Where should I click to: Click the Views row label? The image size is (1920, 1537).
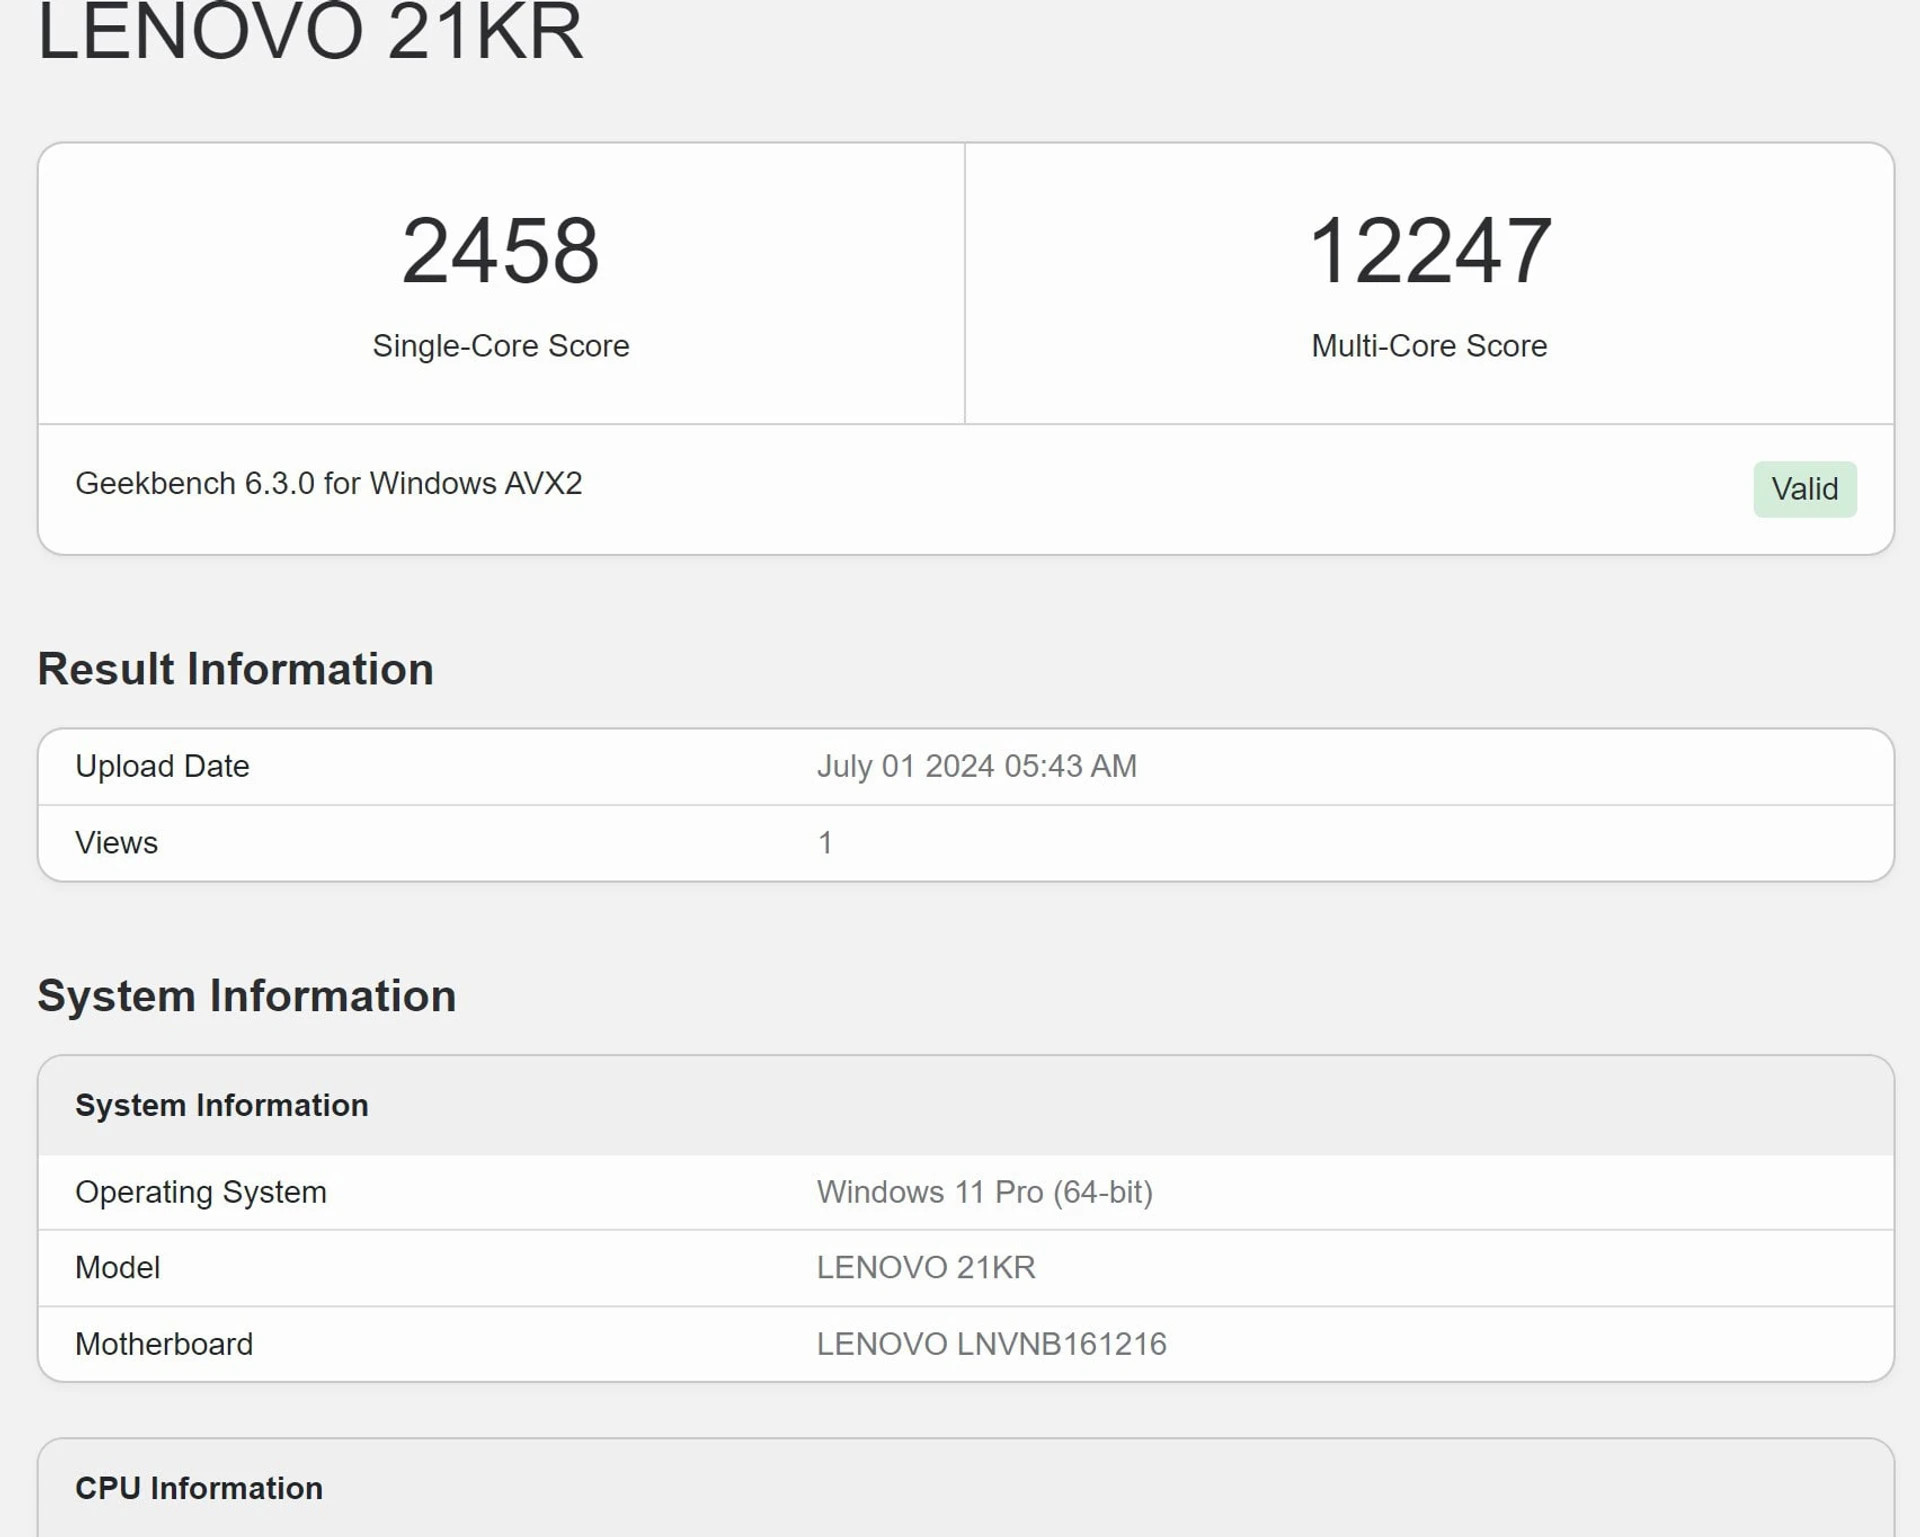pos(116,843)
